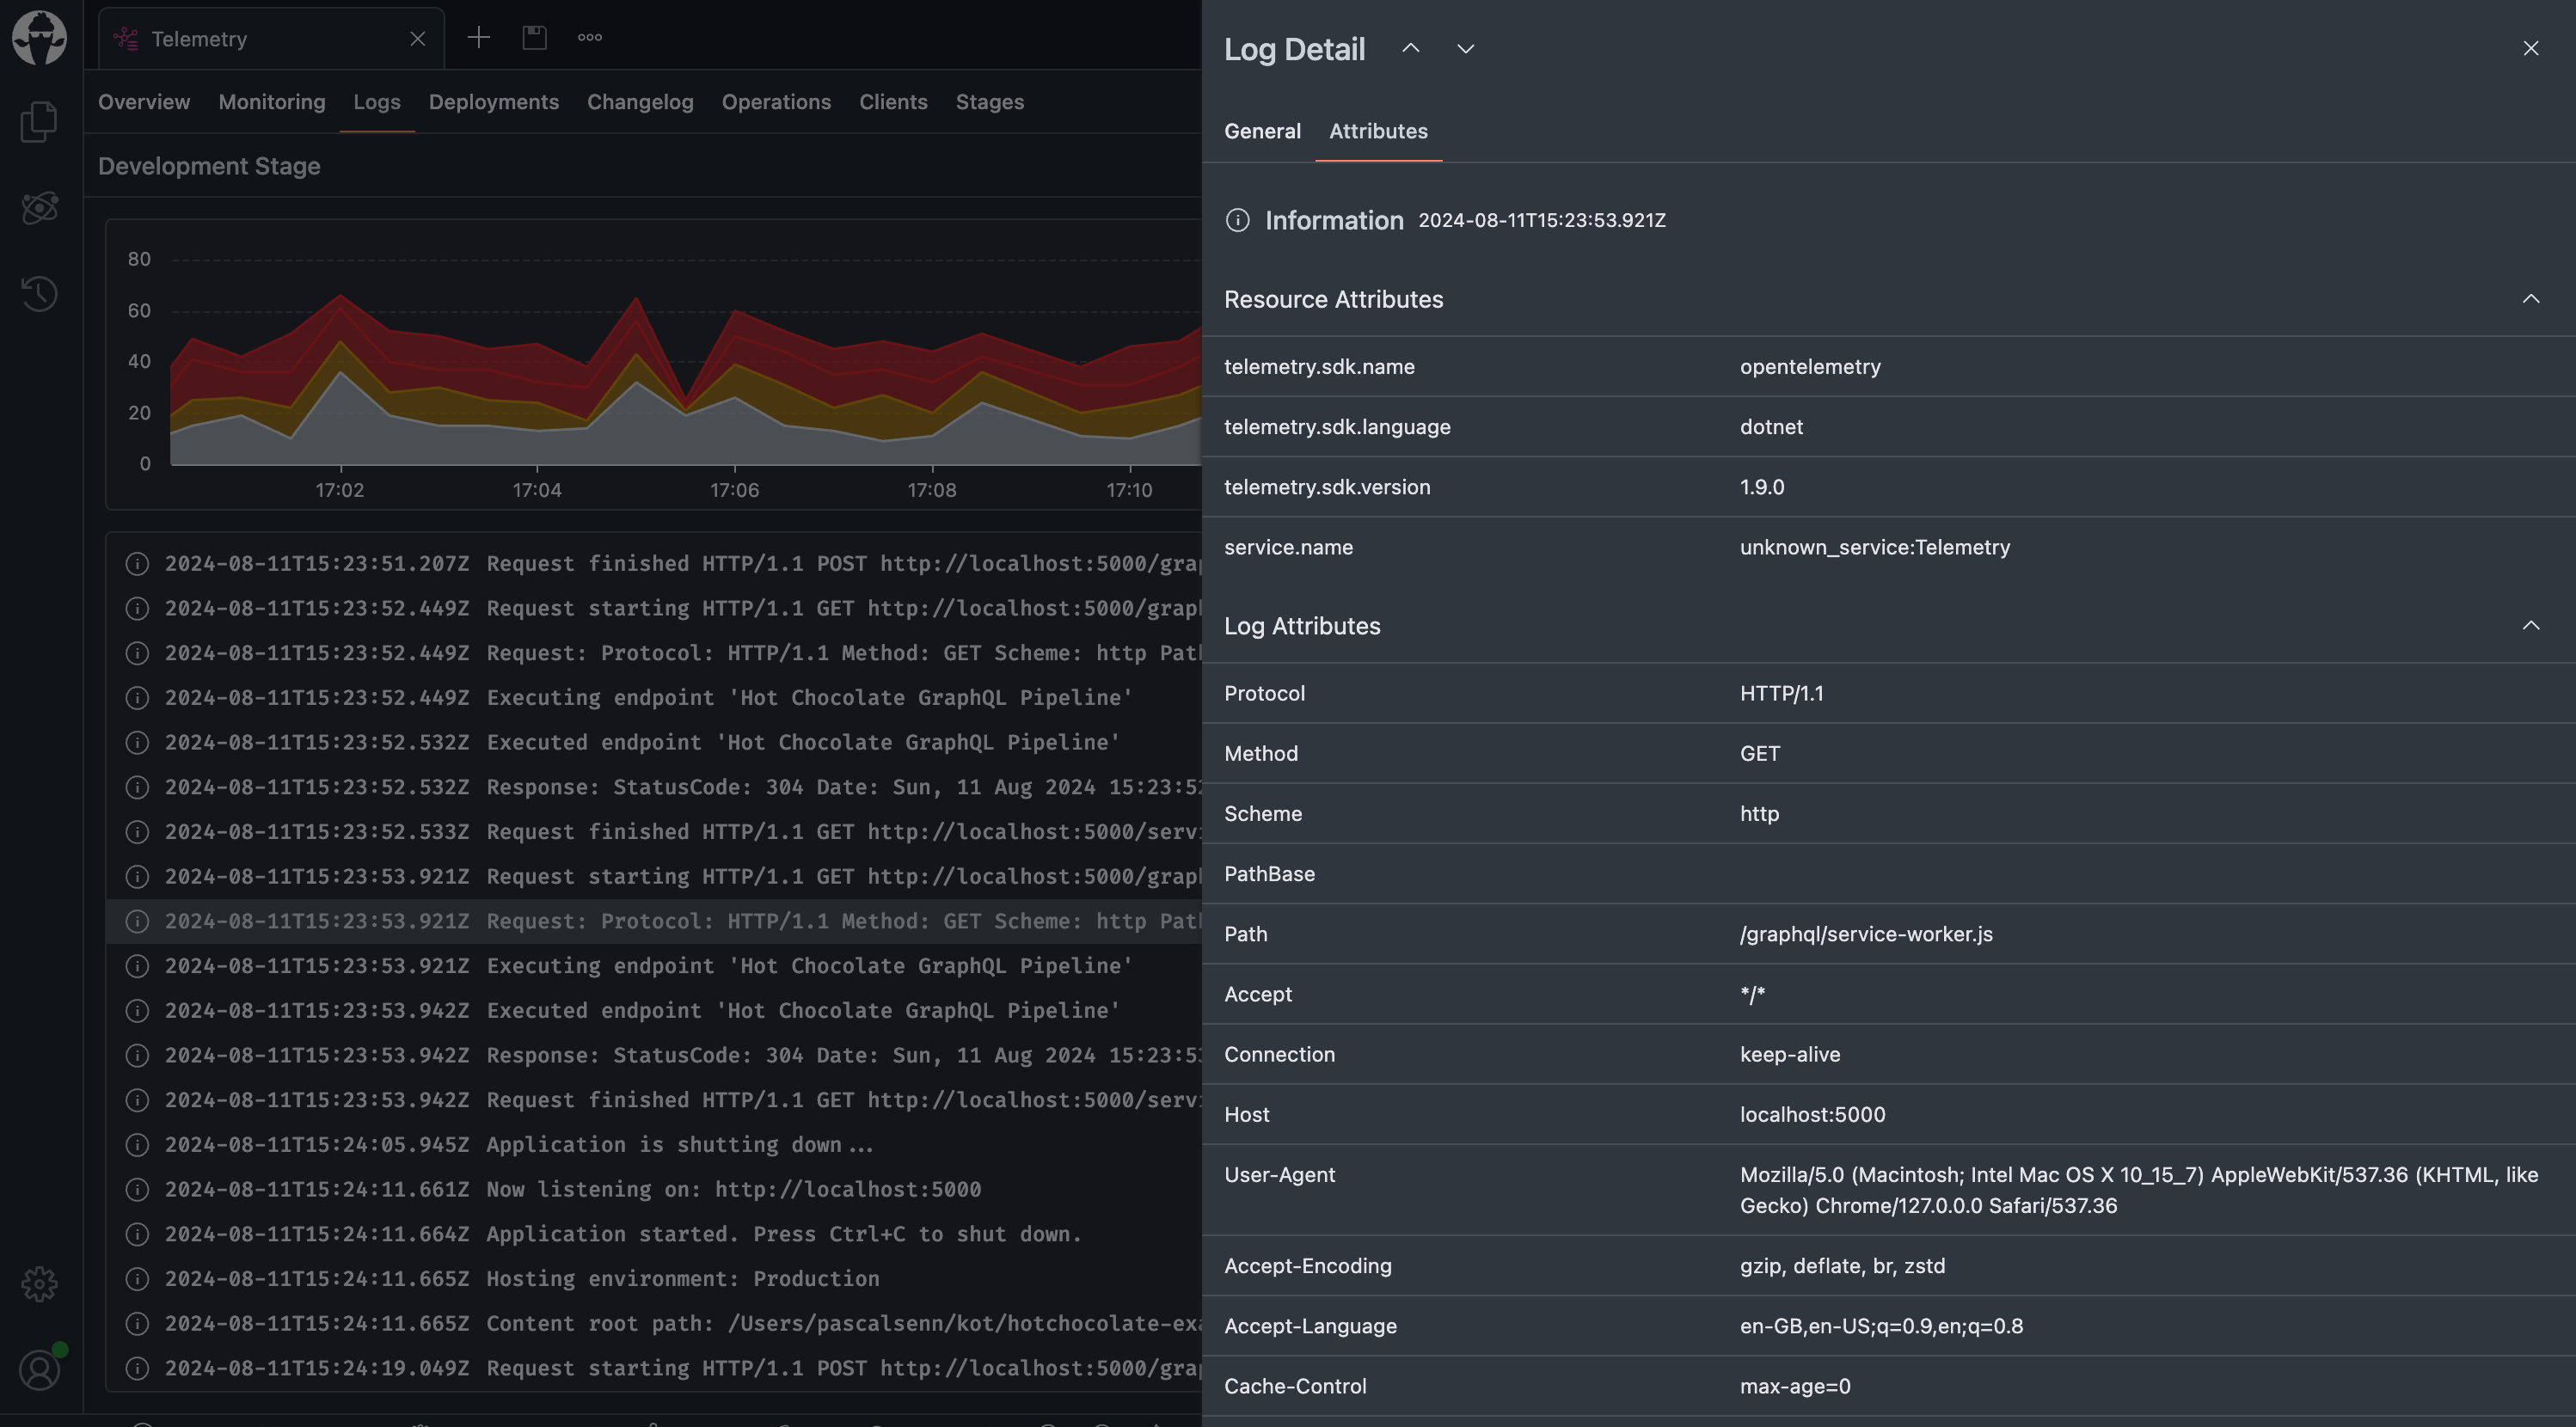
Task: Click info icon of the 15:24:19.049Z log
Action: 137,1369
